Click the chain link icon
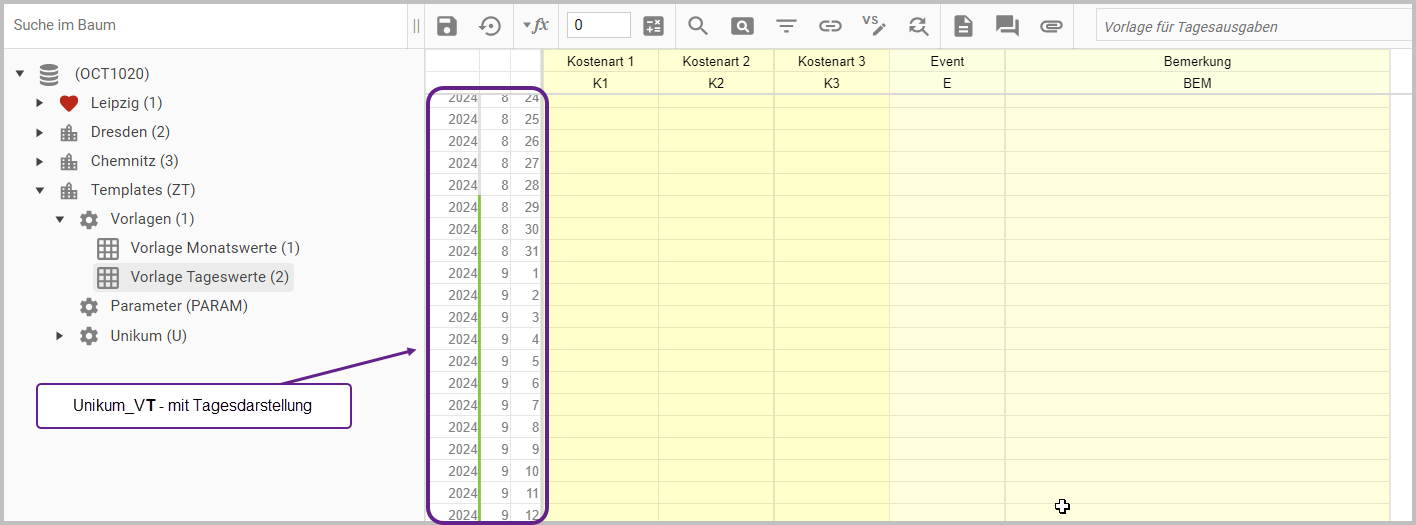 830,27
